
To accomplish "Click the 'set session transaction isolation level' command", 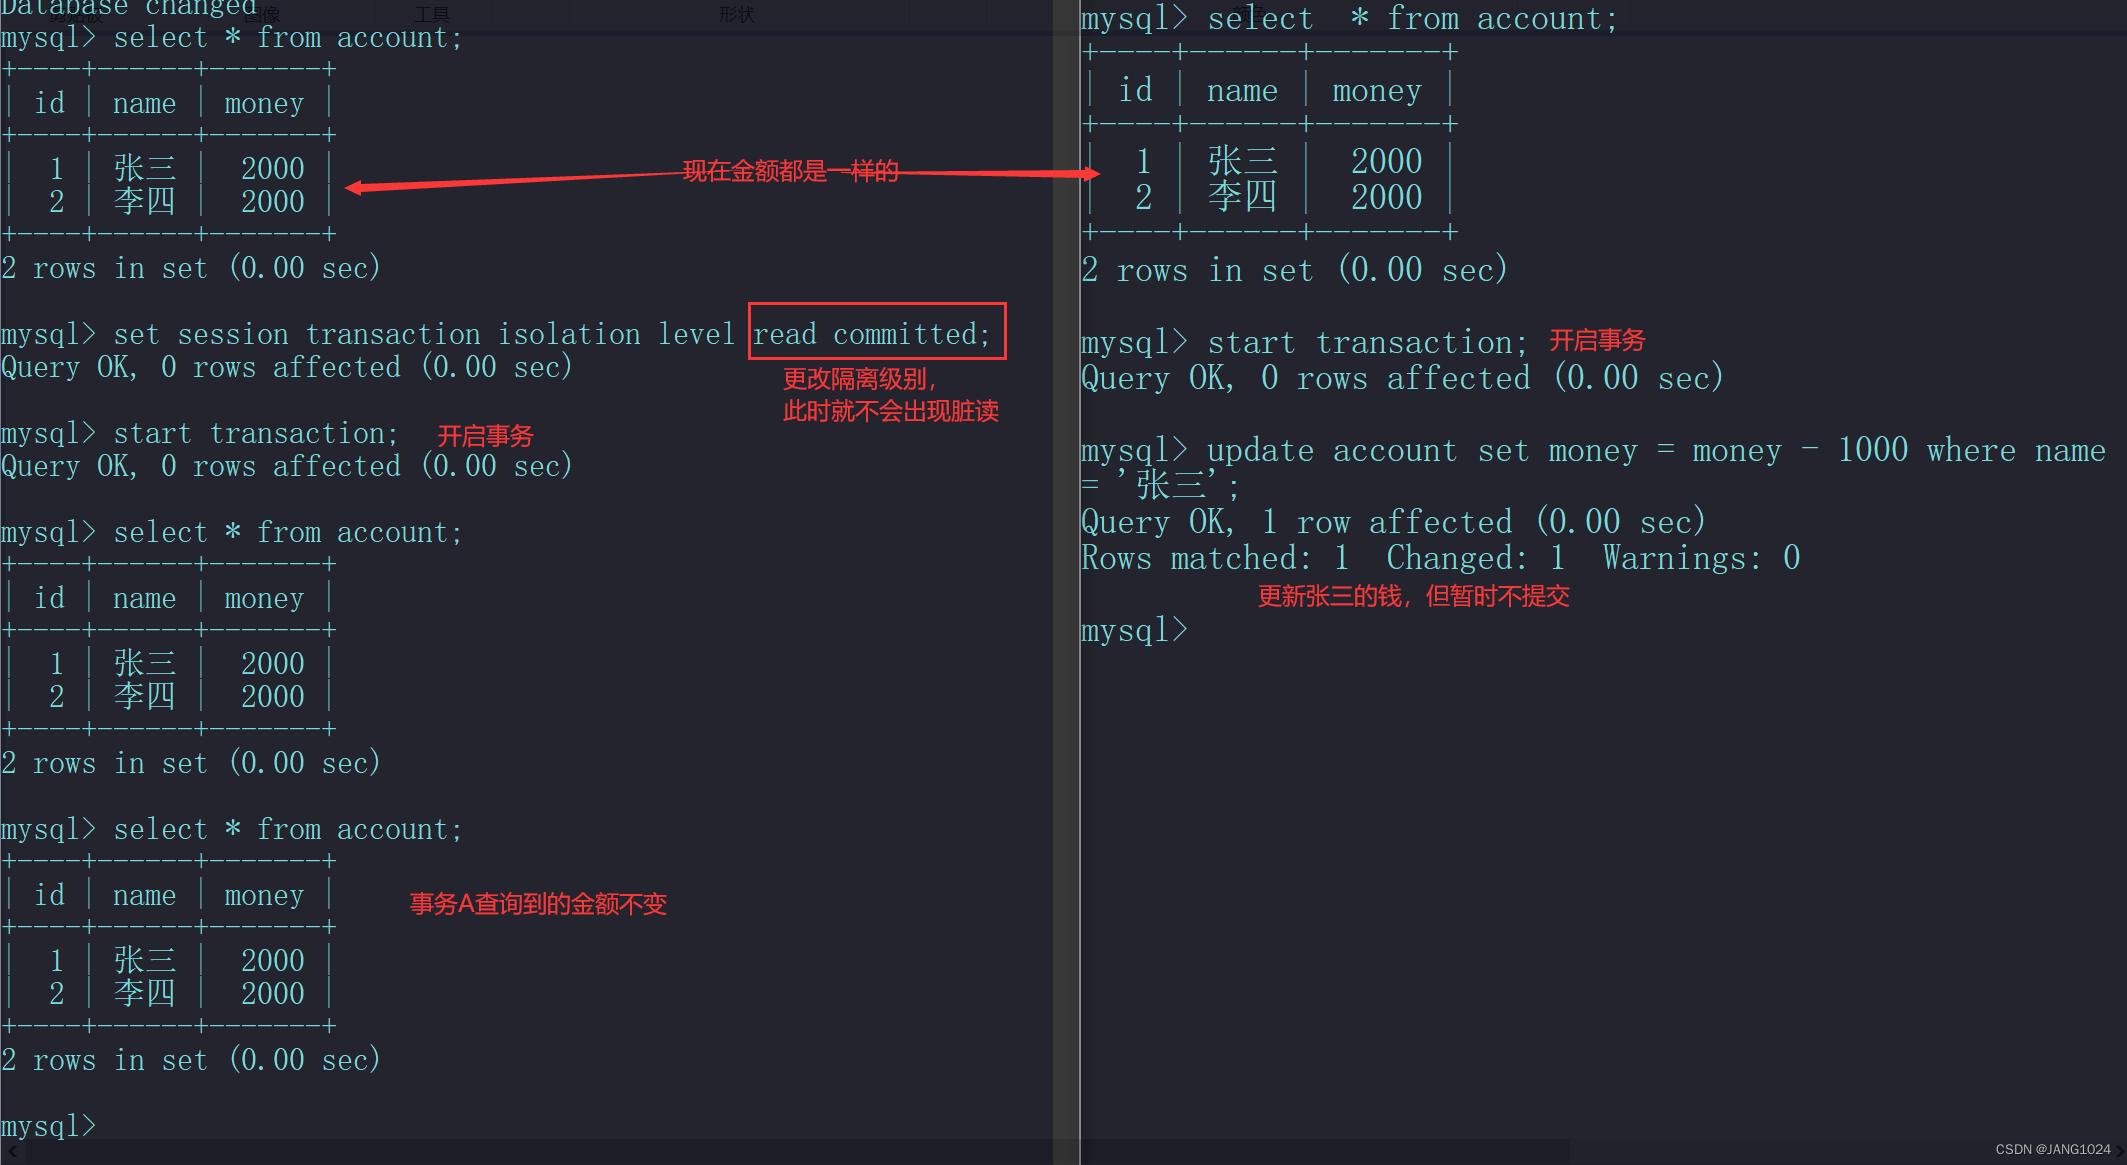I will coord(424,334).
